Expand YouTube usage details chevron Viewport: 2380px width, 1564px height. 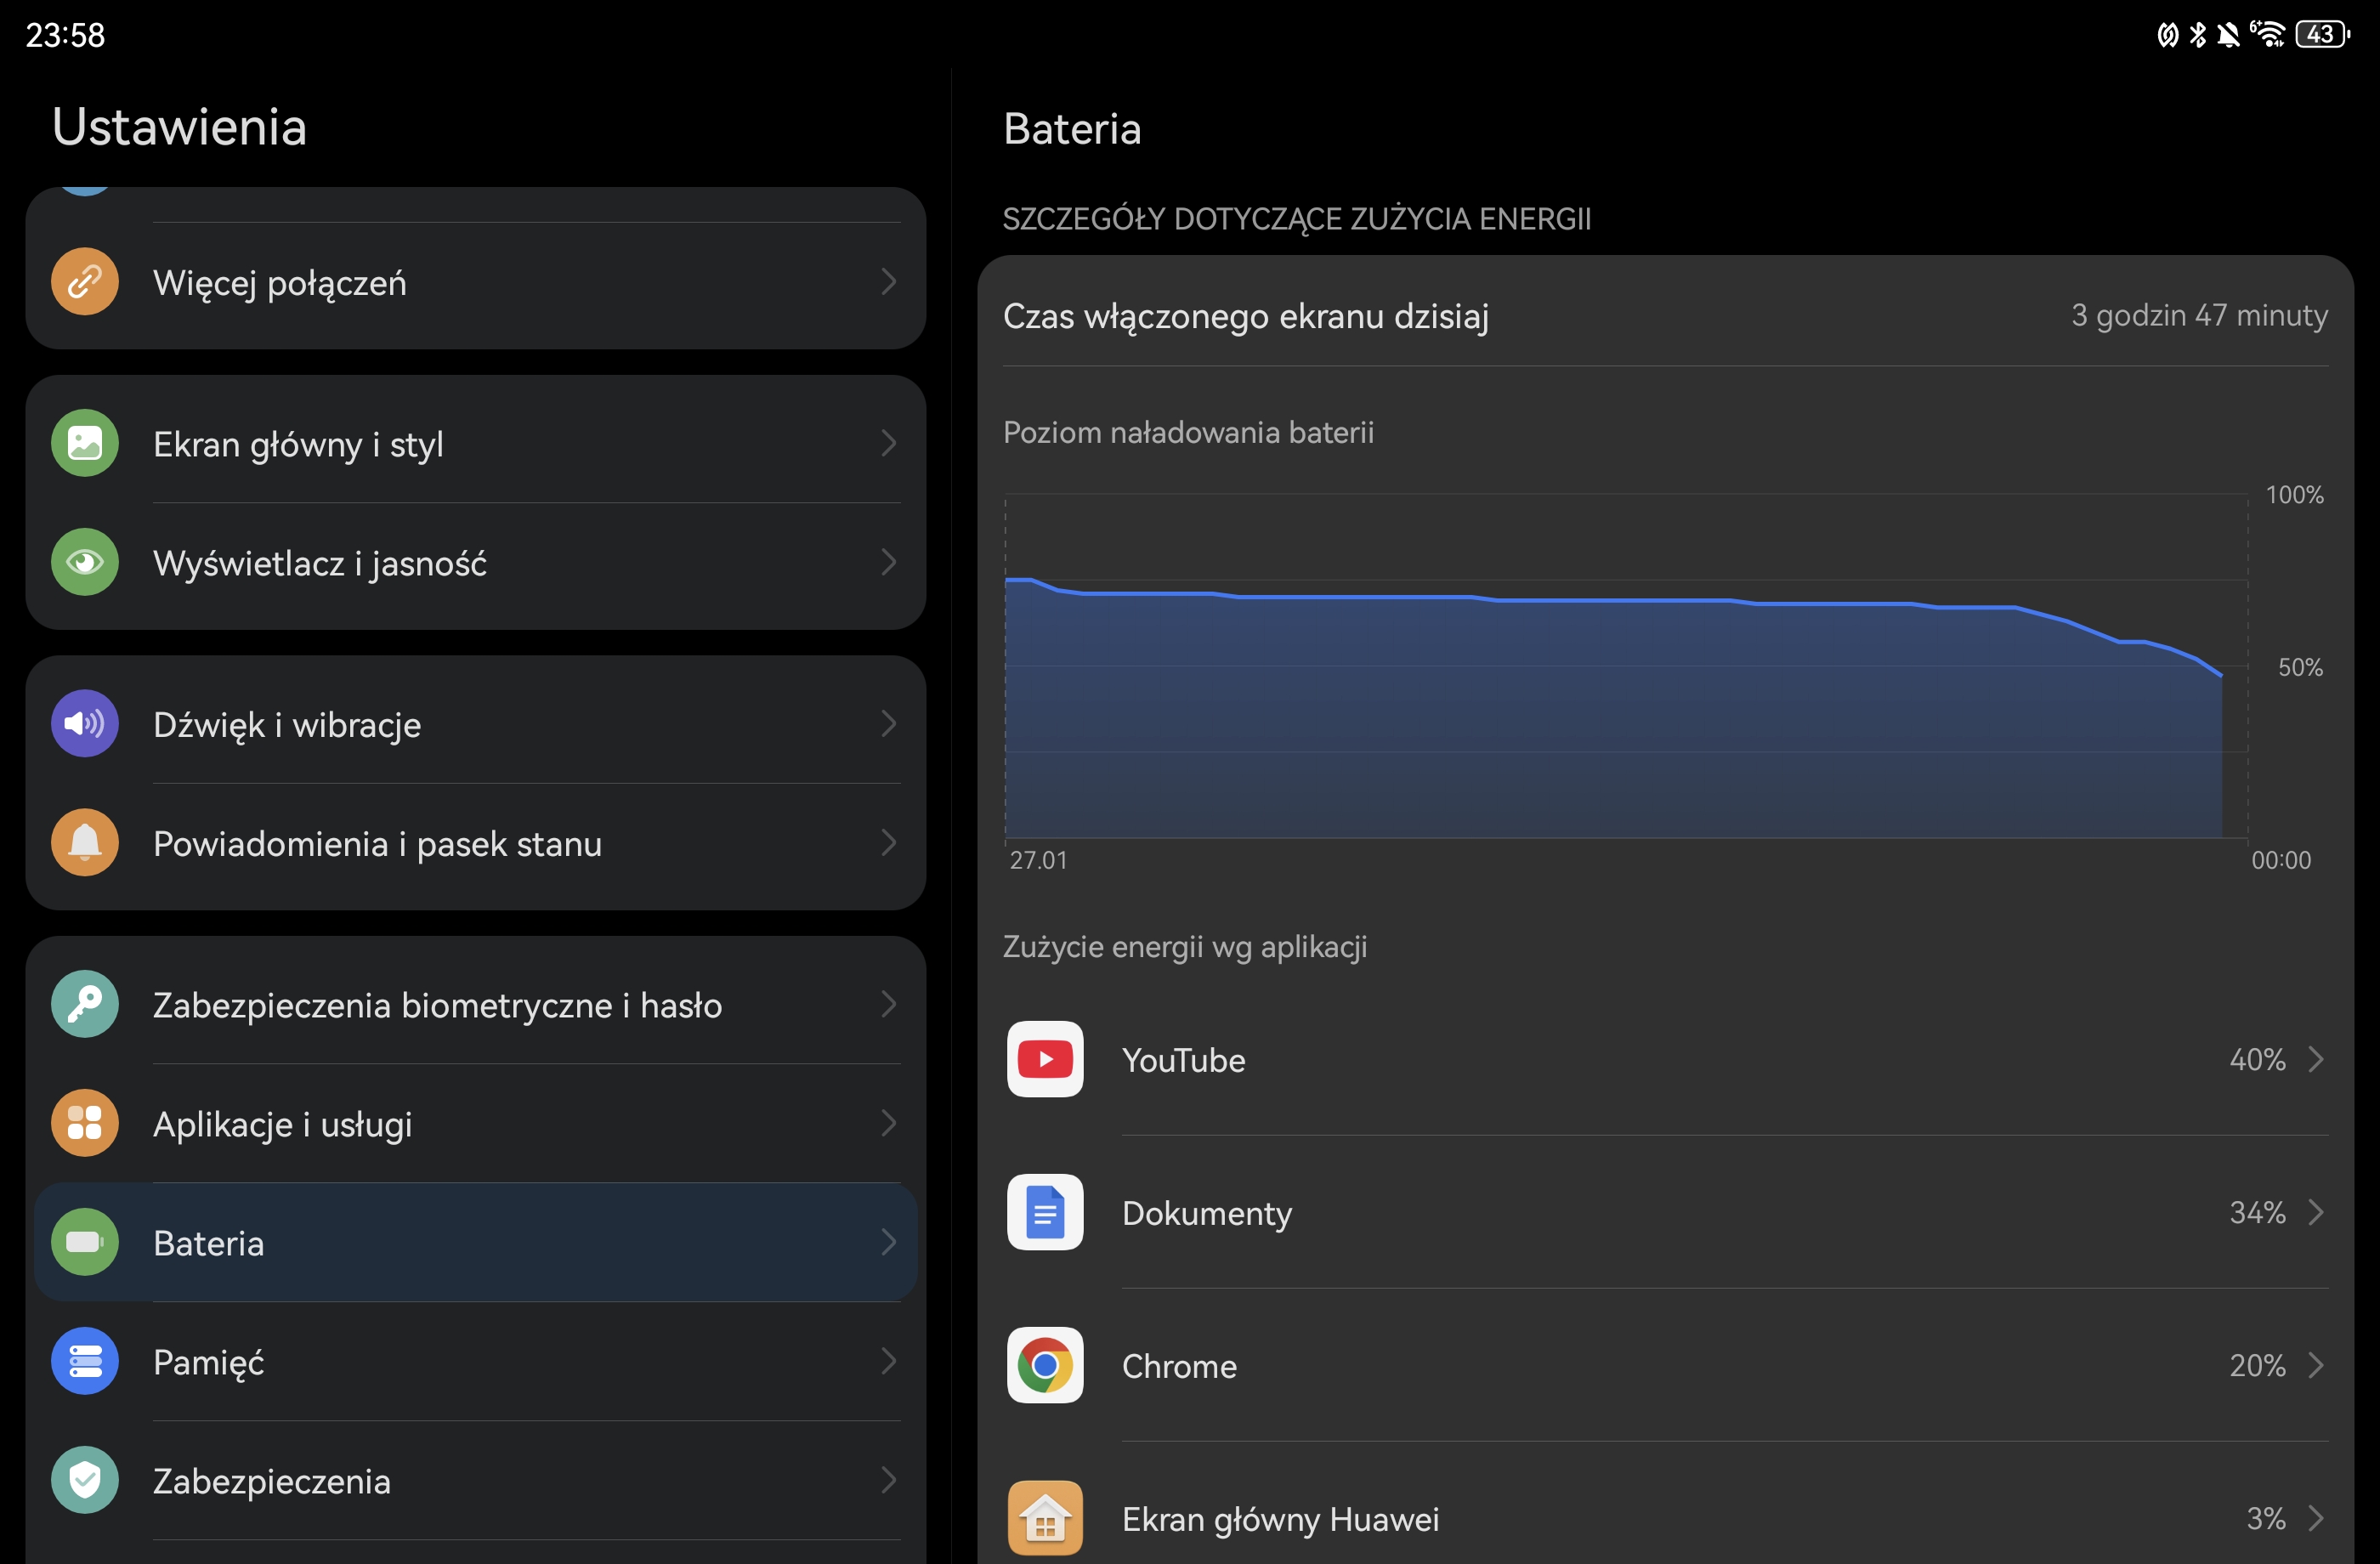tap(2315, 1058)
